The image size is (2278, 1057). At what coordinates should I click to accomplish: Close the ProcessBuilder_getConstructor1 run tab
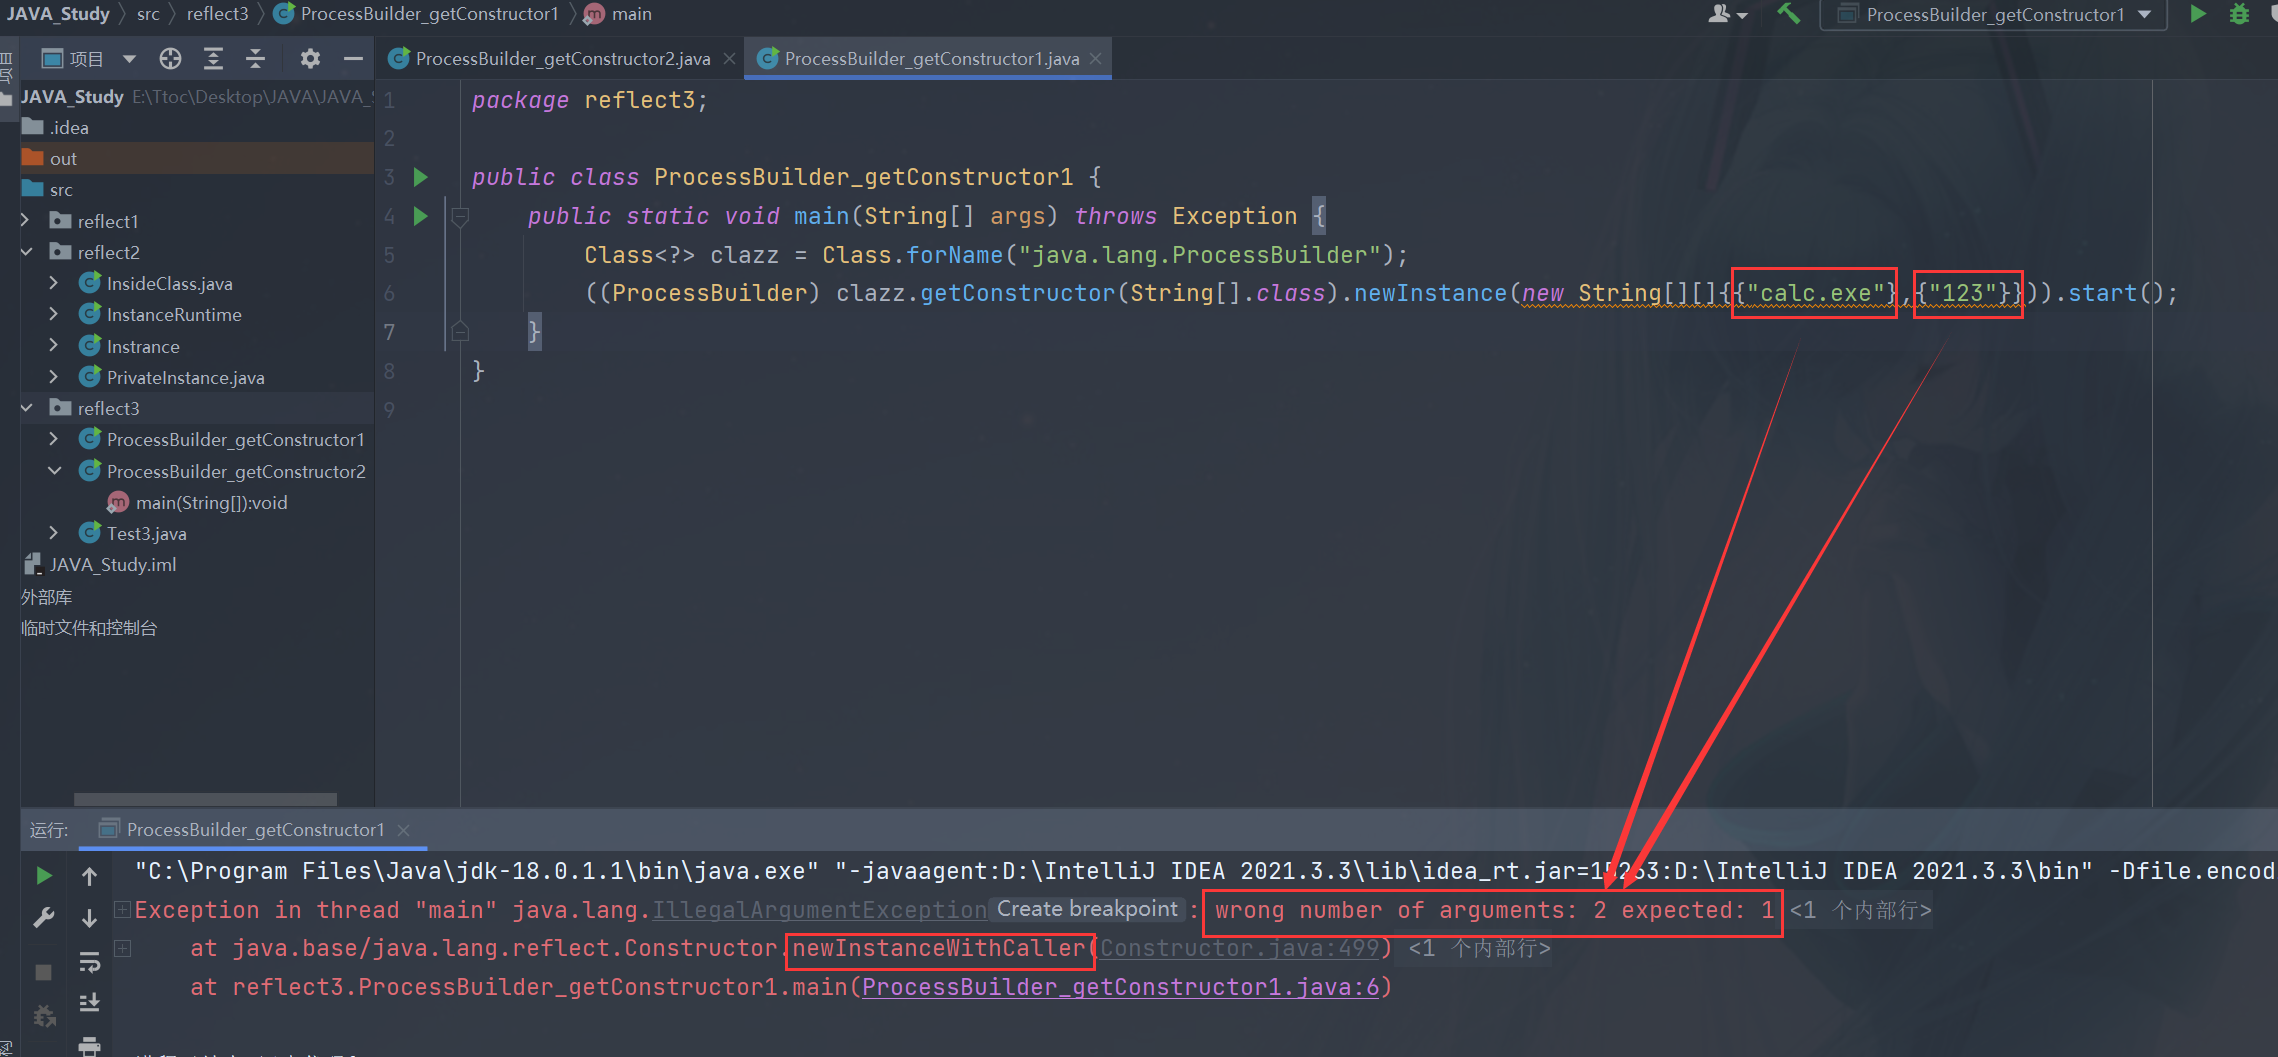coord(404,830)
